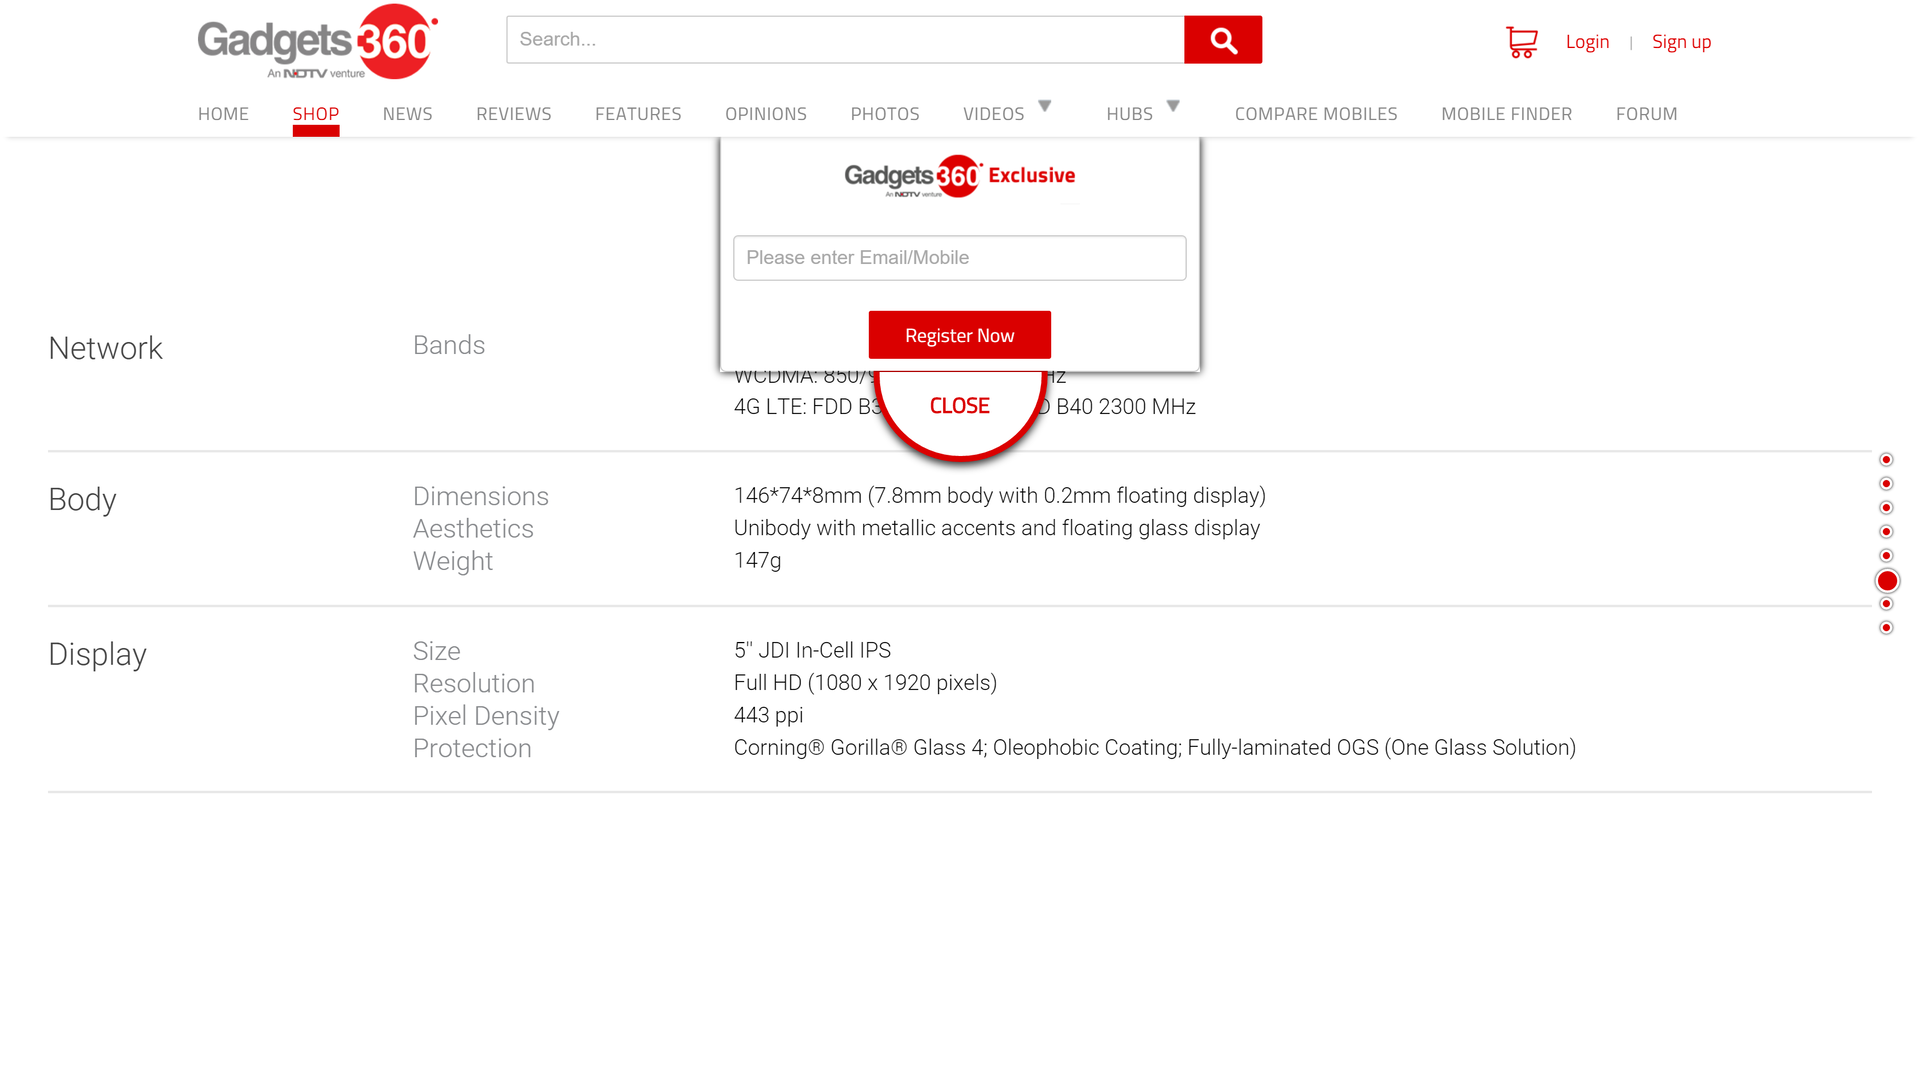Close the popup with CLOSE button

point(959,406)
